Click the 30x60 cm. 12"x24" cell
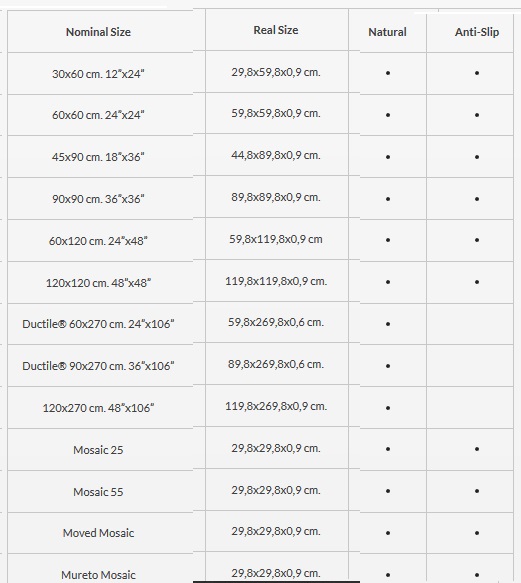 pyautogui.click(x=98, y=74)
